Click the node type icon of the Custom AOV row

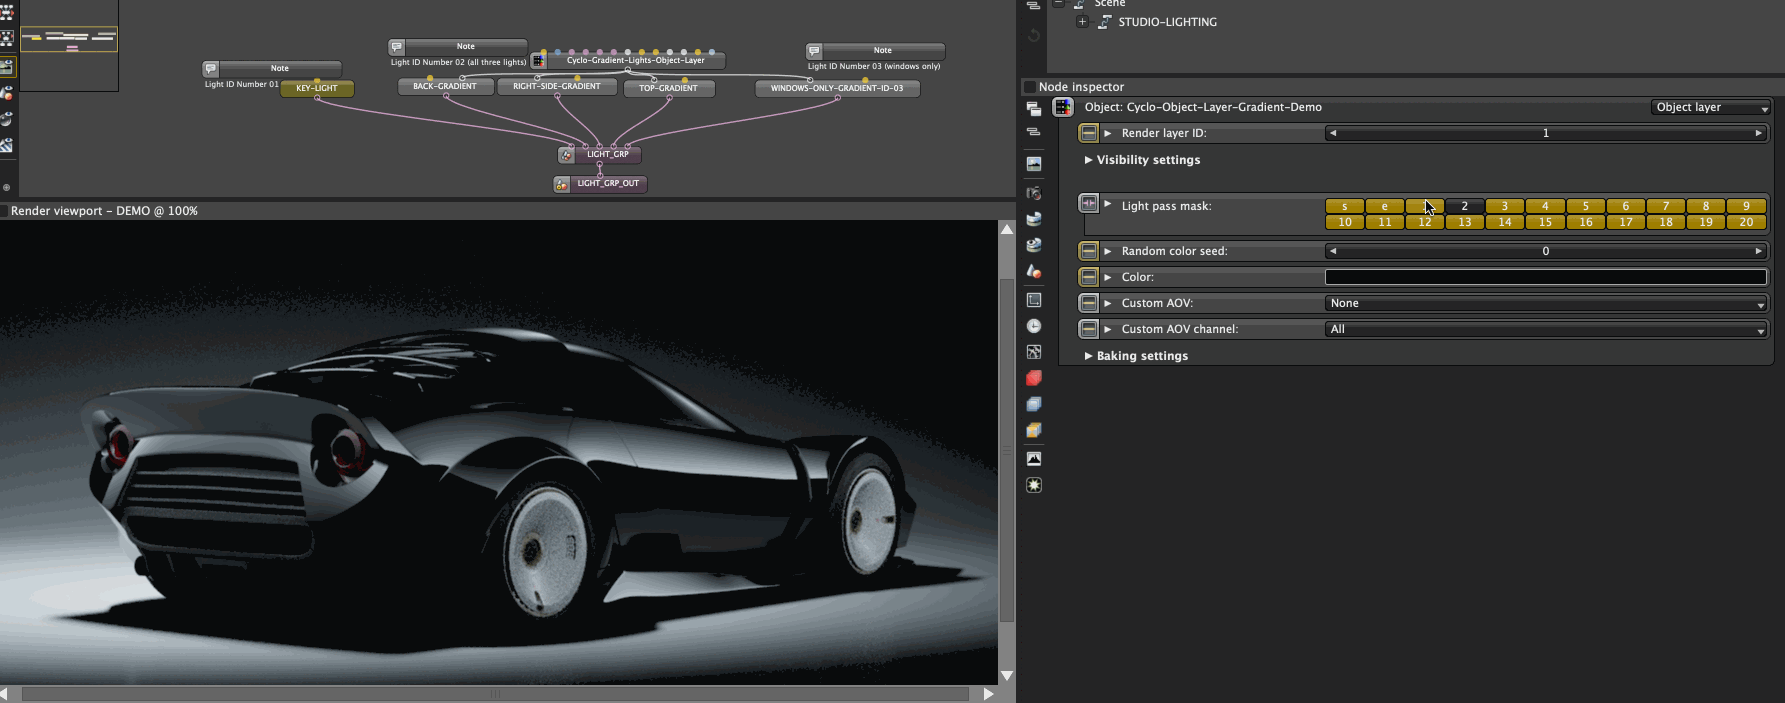(1088, 303)
